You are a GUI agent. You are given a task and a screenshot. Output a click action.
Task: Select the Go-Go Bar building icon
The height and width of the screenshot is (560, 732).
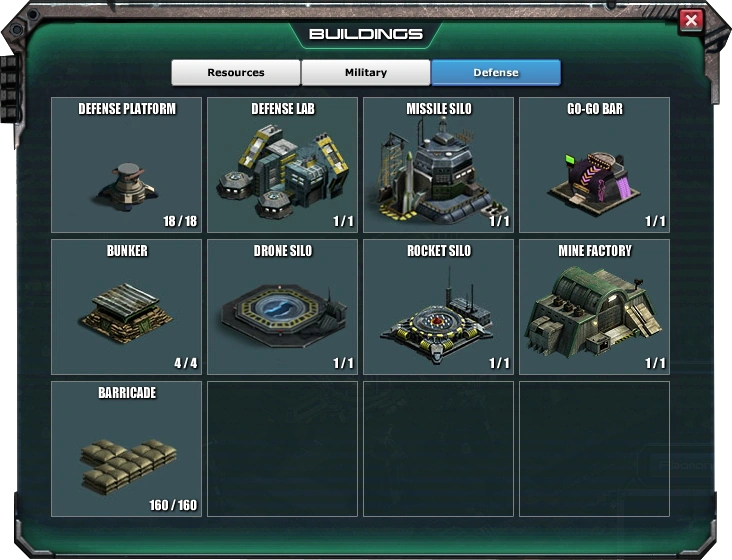[595, 183]
